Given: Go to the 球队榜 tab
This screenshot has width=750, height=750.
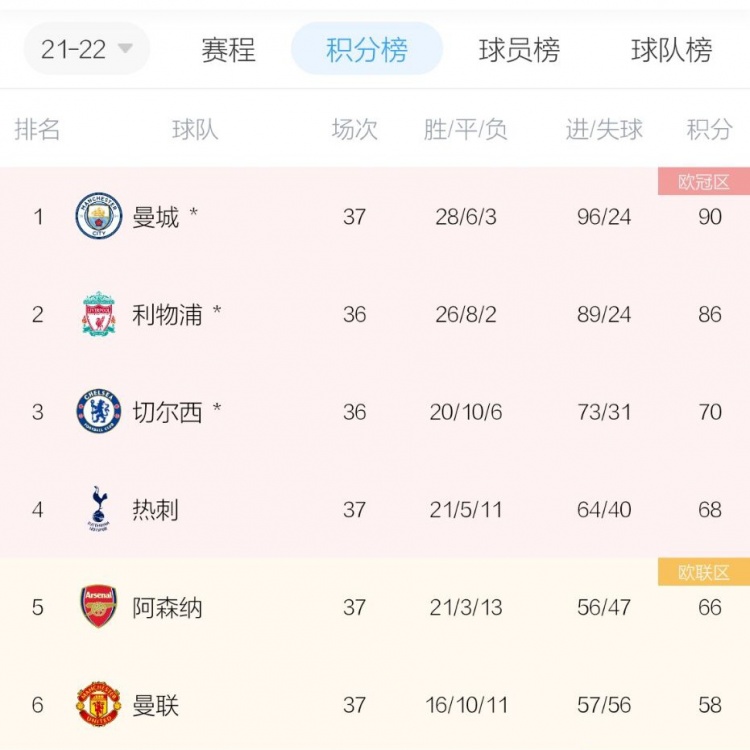Looking at the screenshot, I should pos(672,50).
